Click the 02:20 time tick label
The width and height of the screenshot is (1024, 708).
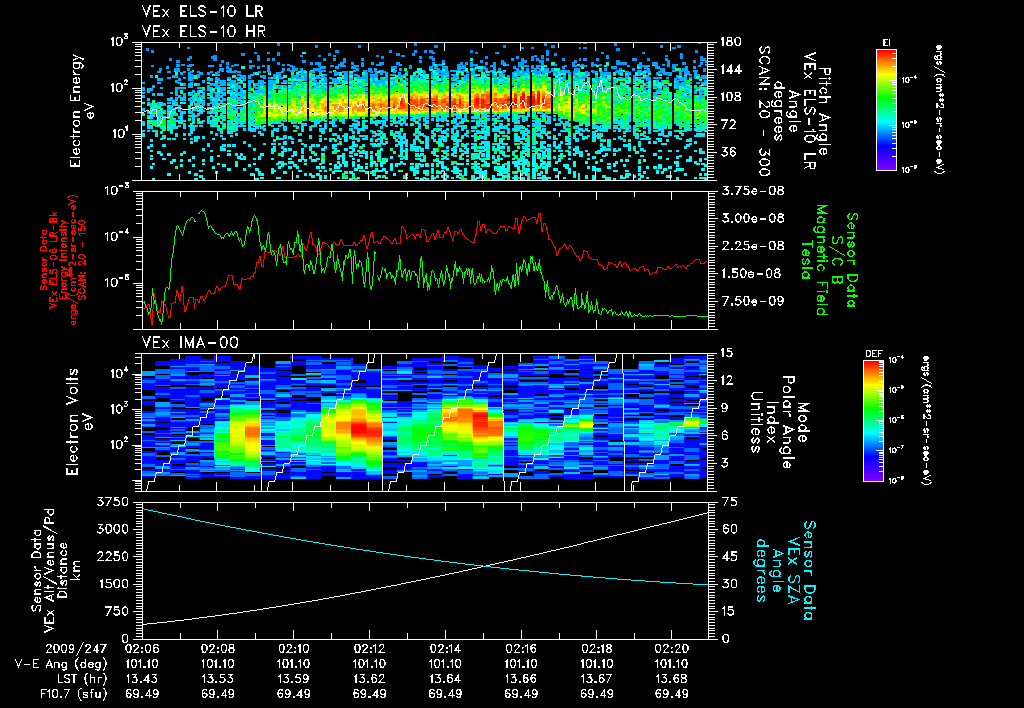coord(672,649)
